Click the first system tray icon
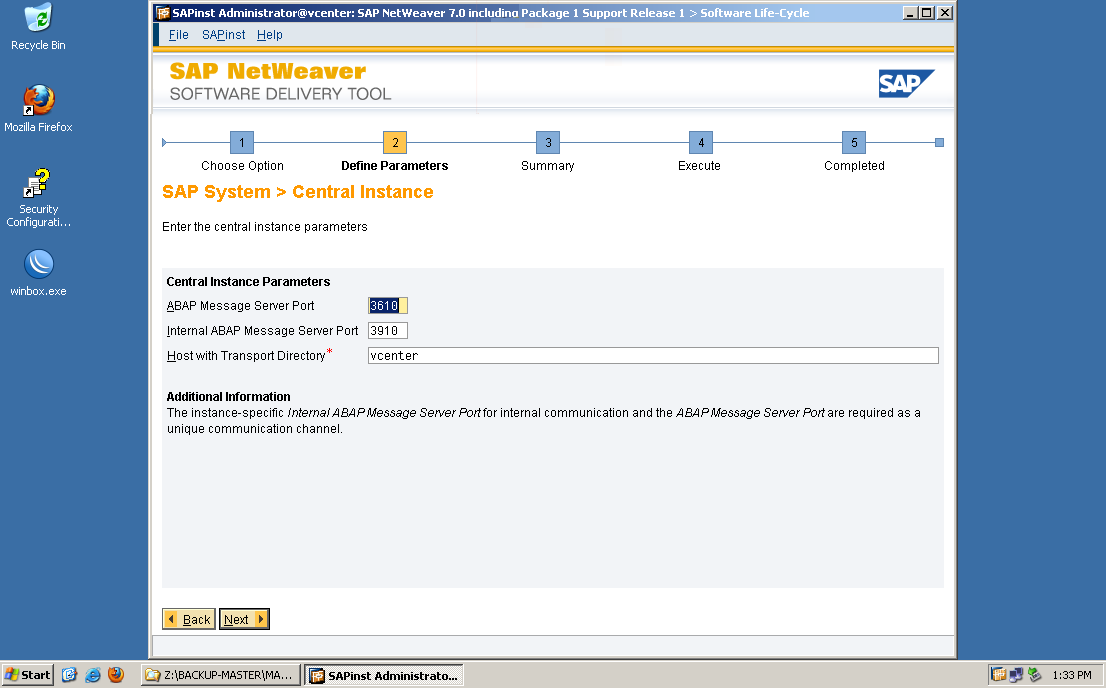The height and width of the screenshot is (688, 1106). click(x=998, y=675)
